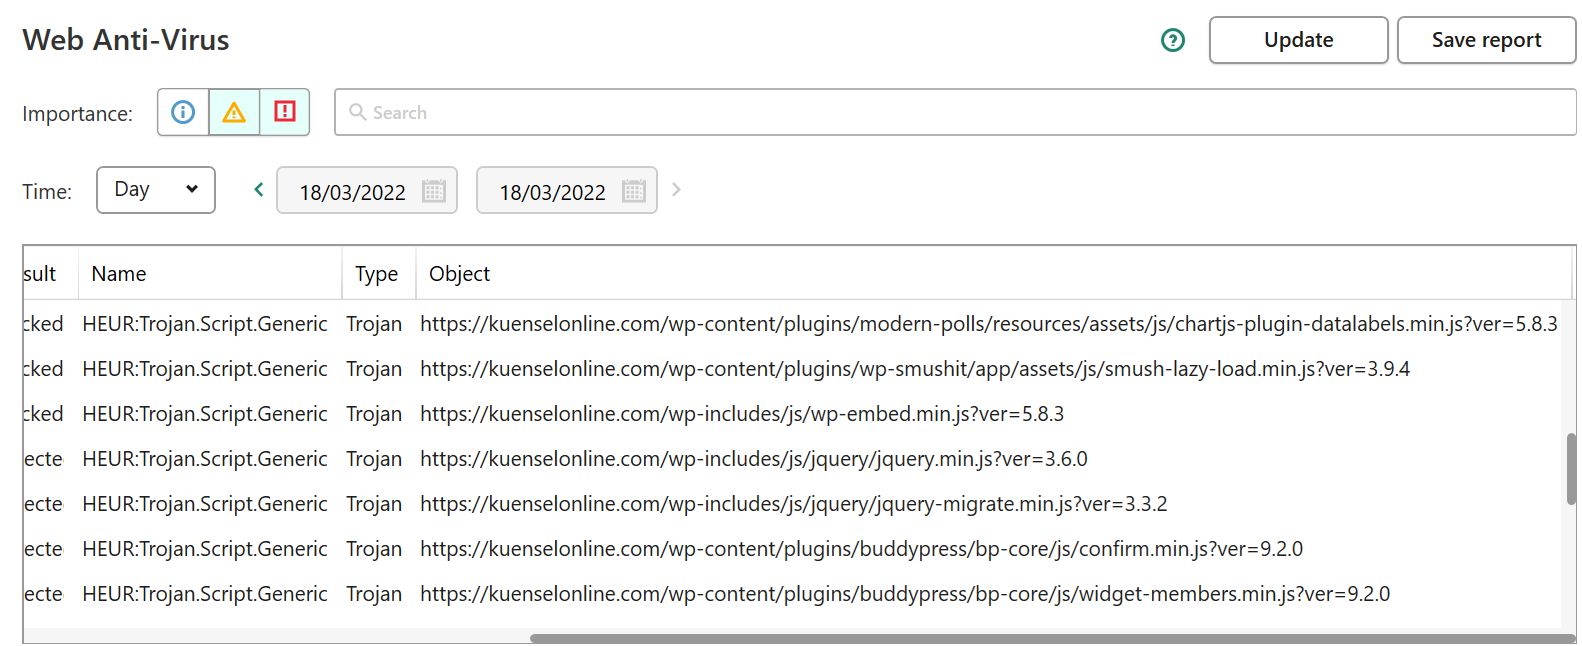Click the horizontal scrollbar thumb
Viewport: 1582px width, 646px height.
1053,638
